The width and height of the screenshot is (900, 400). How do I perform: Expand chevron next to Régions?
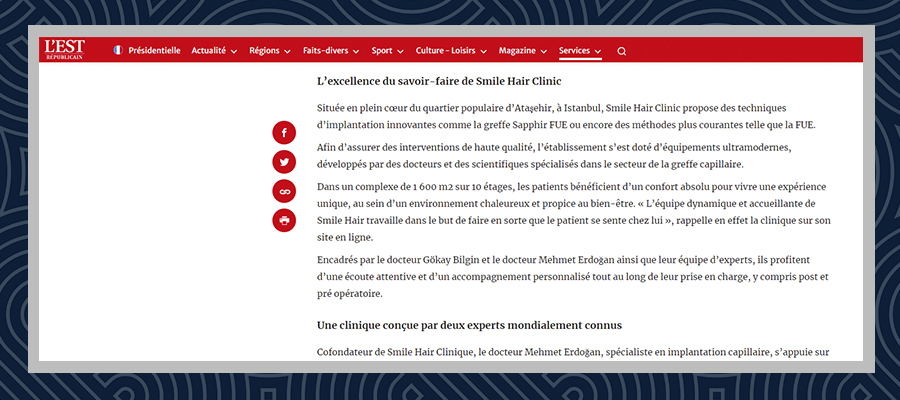point(288,51)
